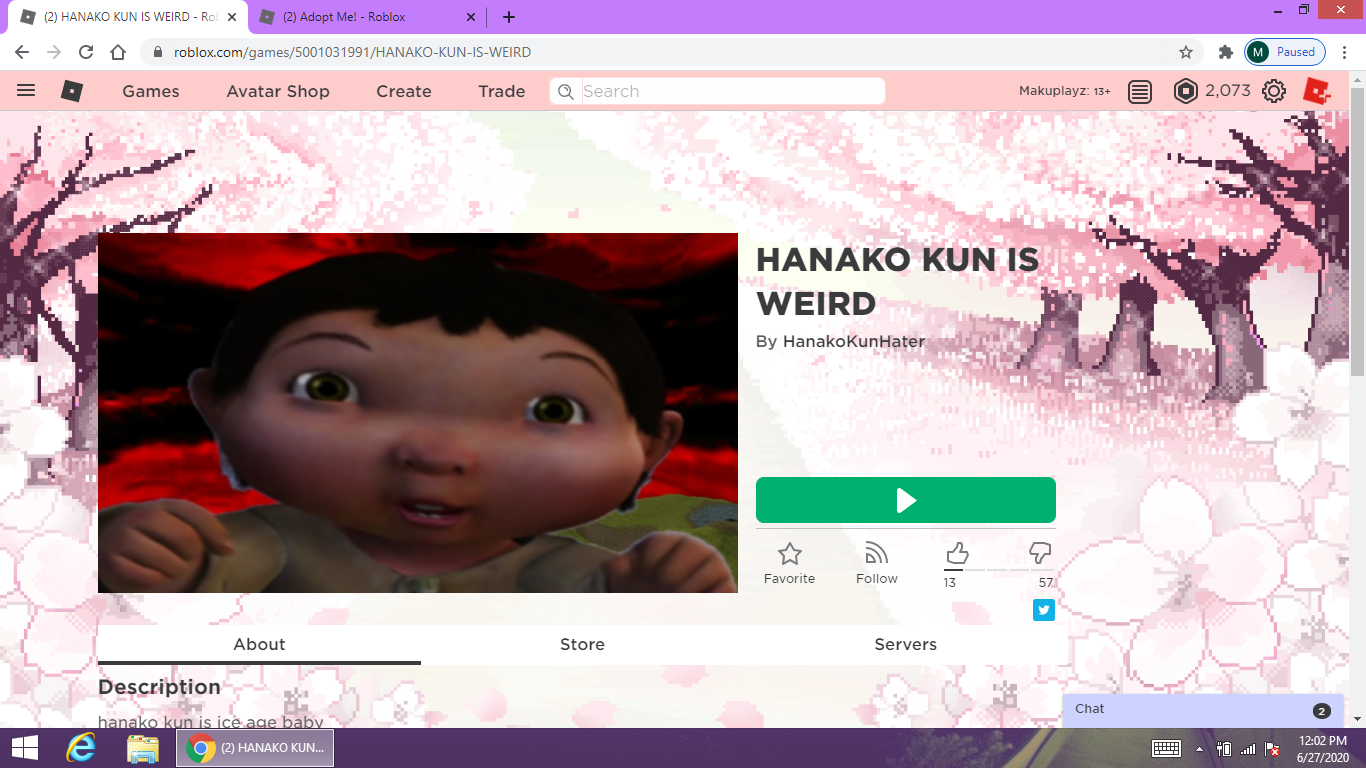Click the red Roblox Premium icon
This screenshot has height=768, width=1366.
tap(1317, 91)
